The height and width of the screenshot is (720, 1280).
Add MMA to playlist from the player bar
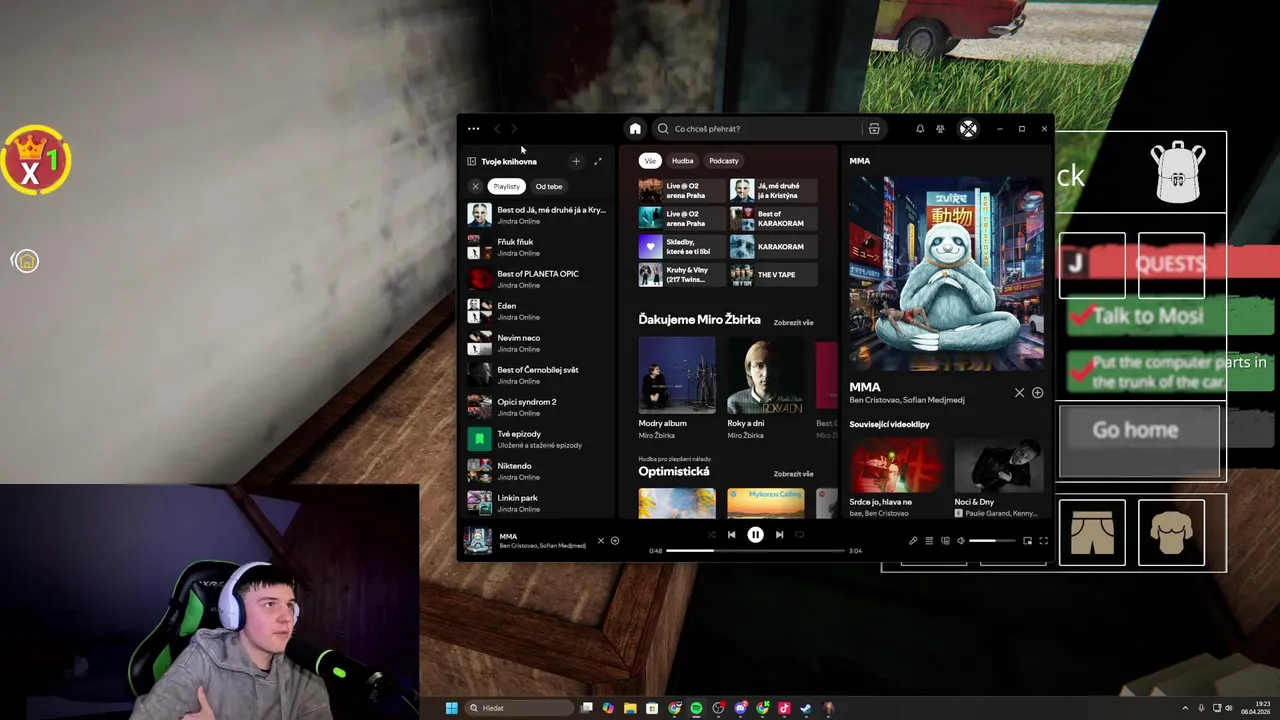pos(615,541)
